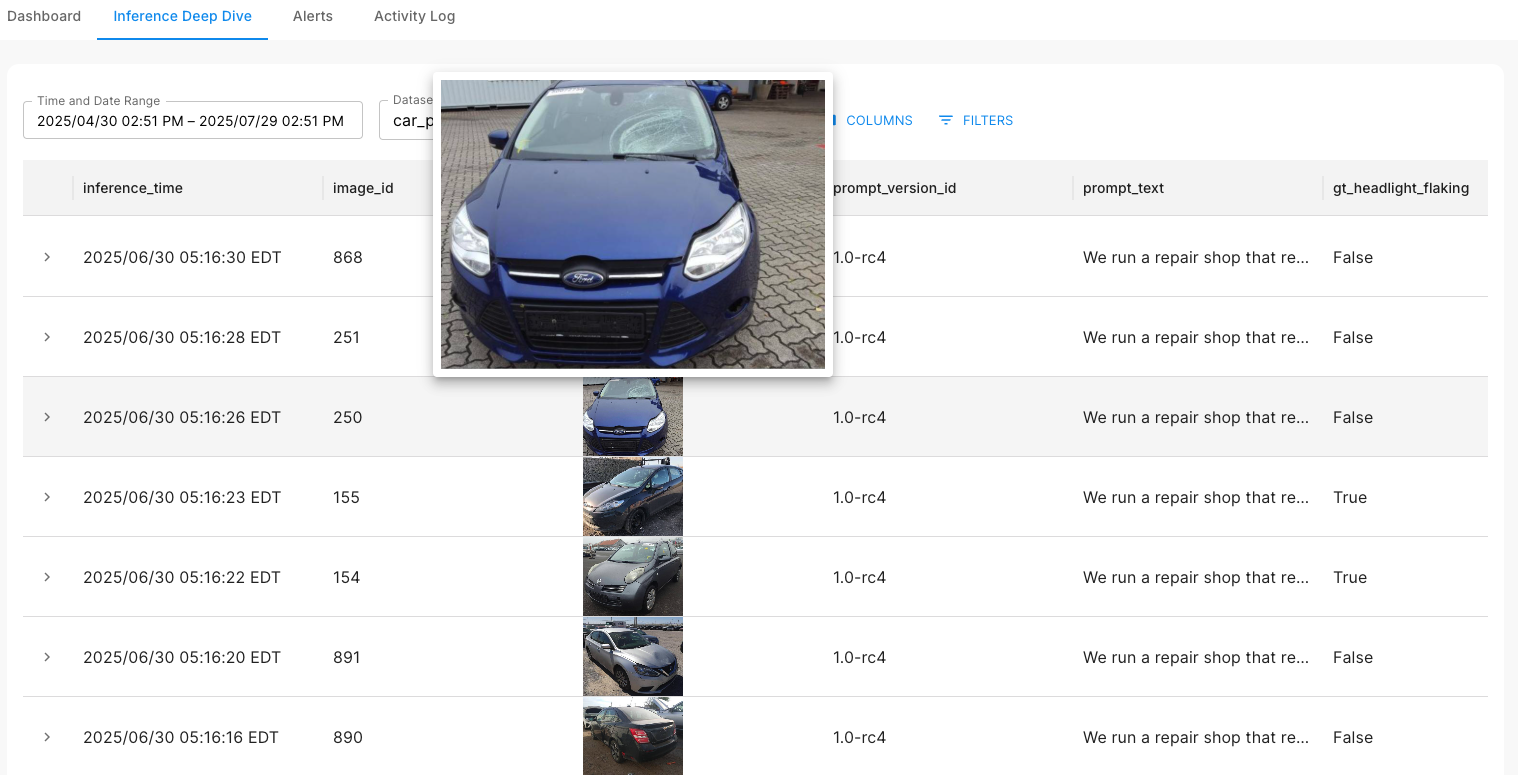This screenshot has height=775, width=1518.
Task: Click the enlarged blue Ford preview image
Action: (633, 224)
